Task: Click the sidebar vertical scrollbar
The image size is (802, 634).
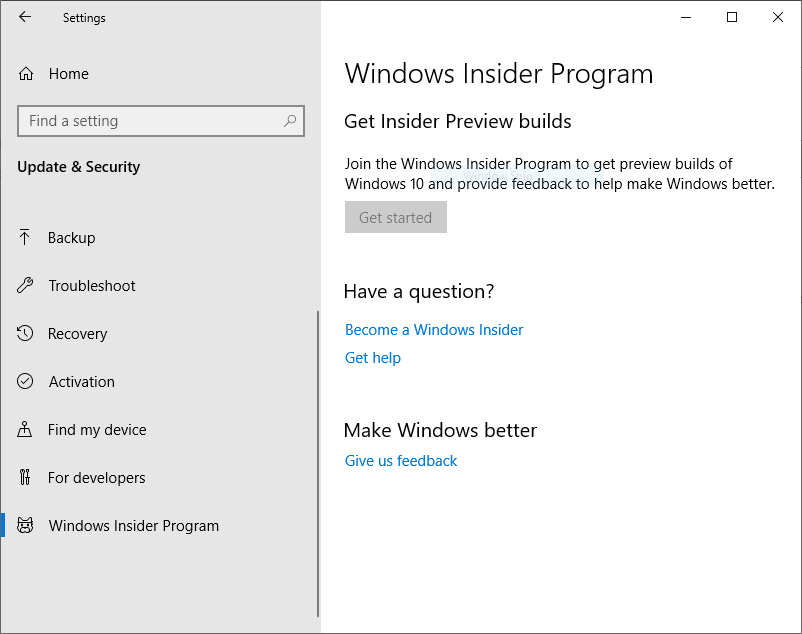Action: point(318,463)
